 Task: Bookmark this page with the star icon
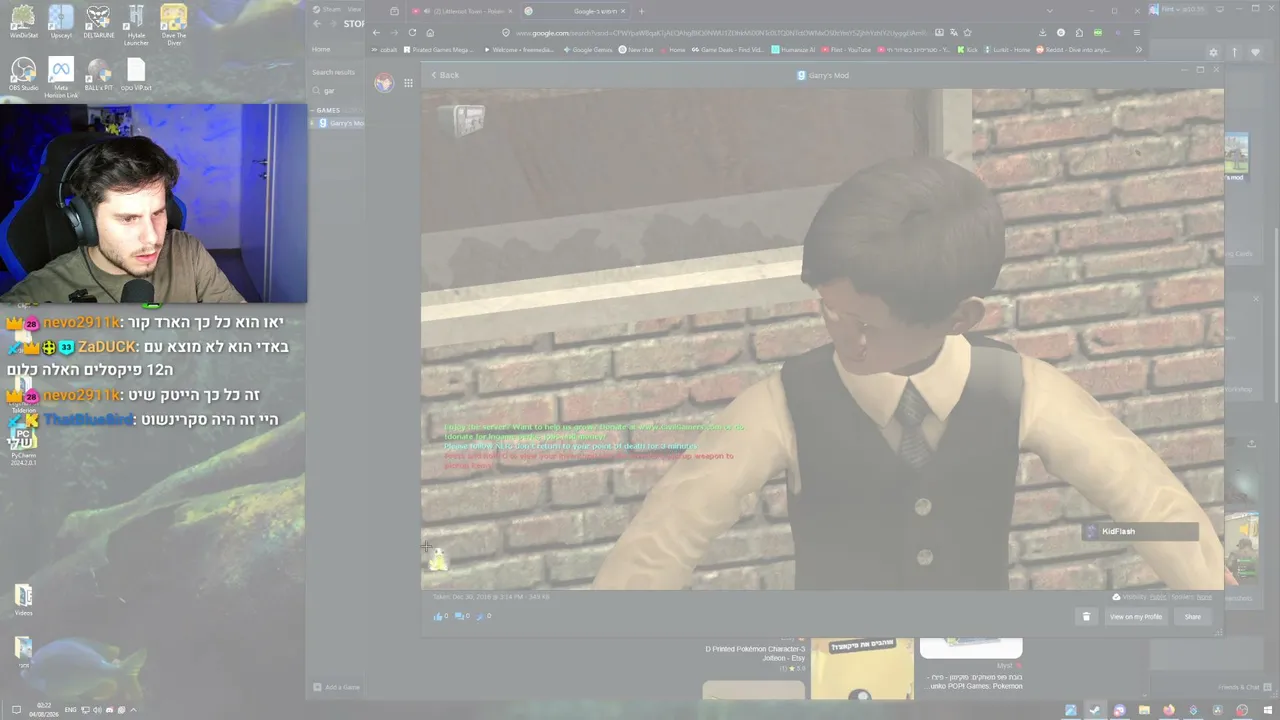coord(967,32)
